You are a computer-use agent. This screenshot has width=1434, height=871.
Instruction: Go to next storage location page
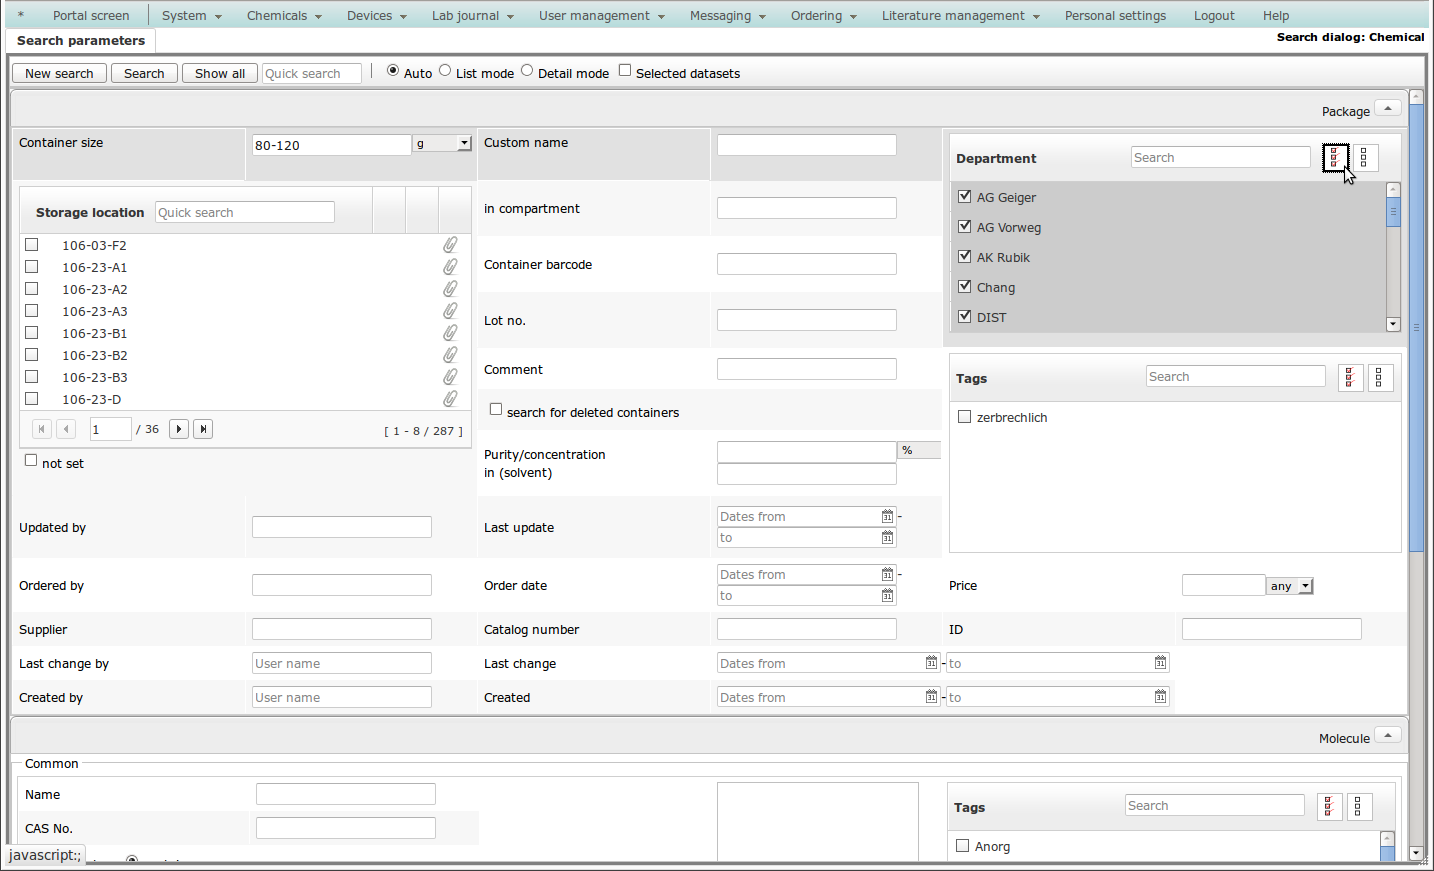pyautogui.click(x=179, y=429)
